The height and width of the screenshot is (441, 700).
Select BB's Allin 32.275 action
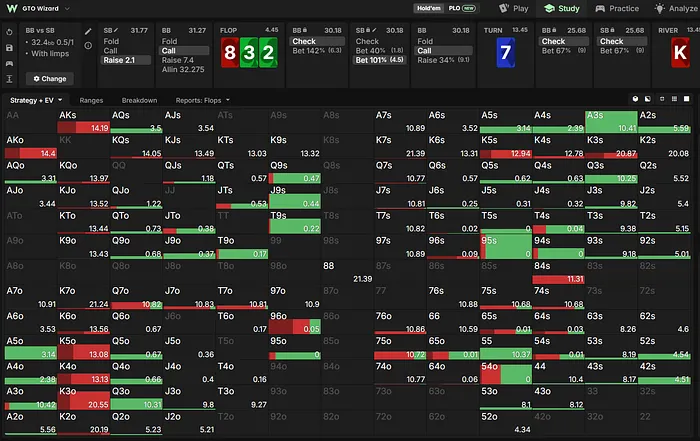[x=184, y=70]
